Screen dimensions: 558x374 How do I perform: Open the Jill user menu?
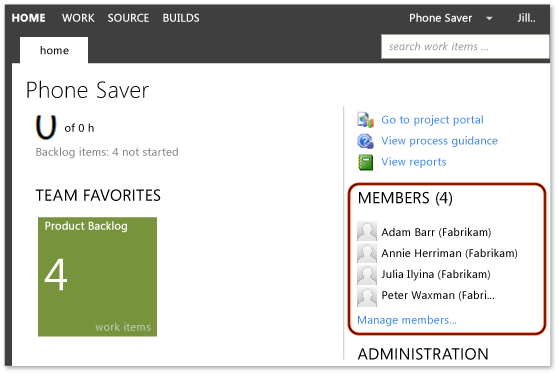click(526, 18)
